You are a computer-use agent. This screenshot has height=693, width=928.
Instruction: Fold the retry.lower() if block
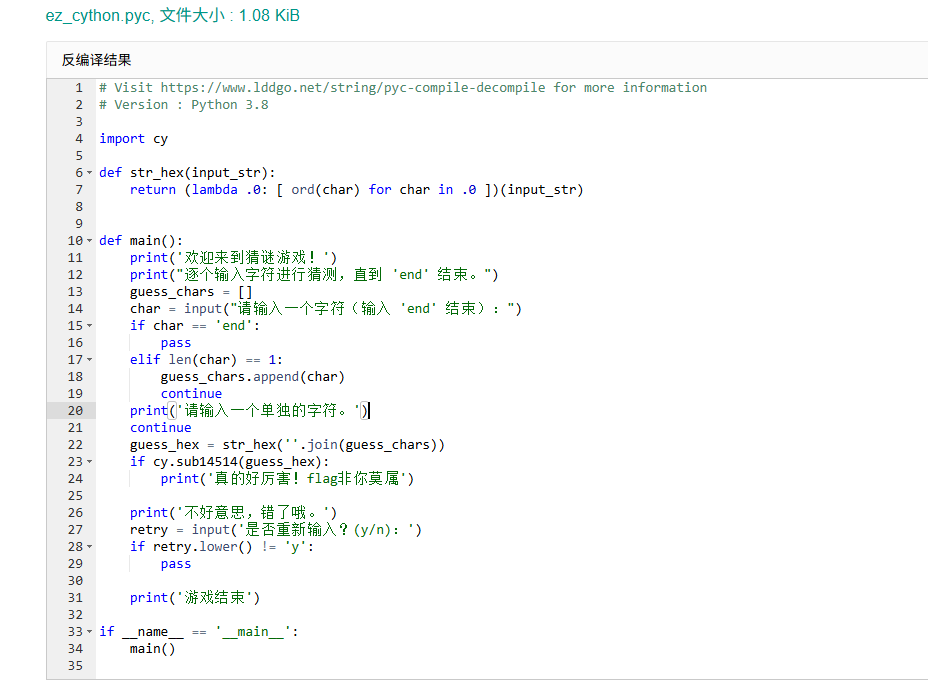pos(90,547)
